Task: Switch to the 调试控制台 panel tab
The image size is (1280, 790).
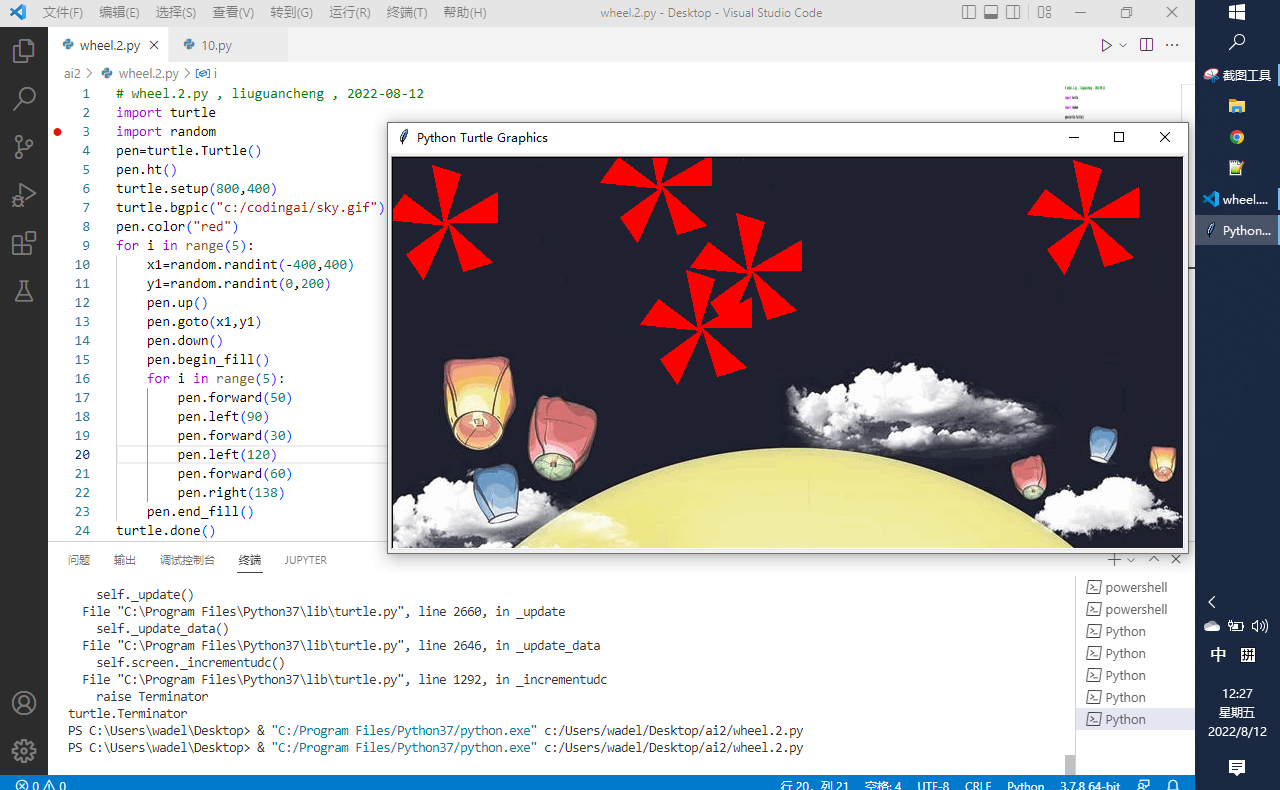Action: [x=187, y=560]
